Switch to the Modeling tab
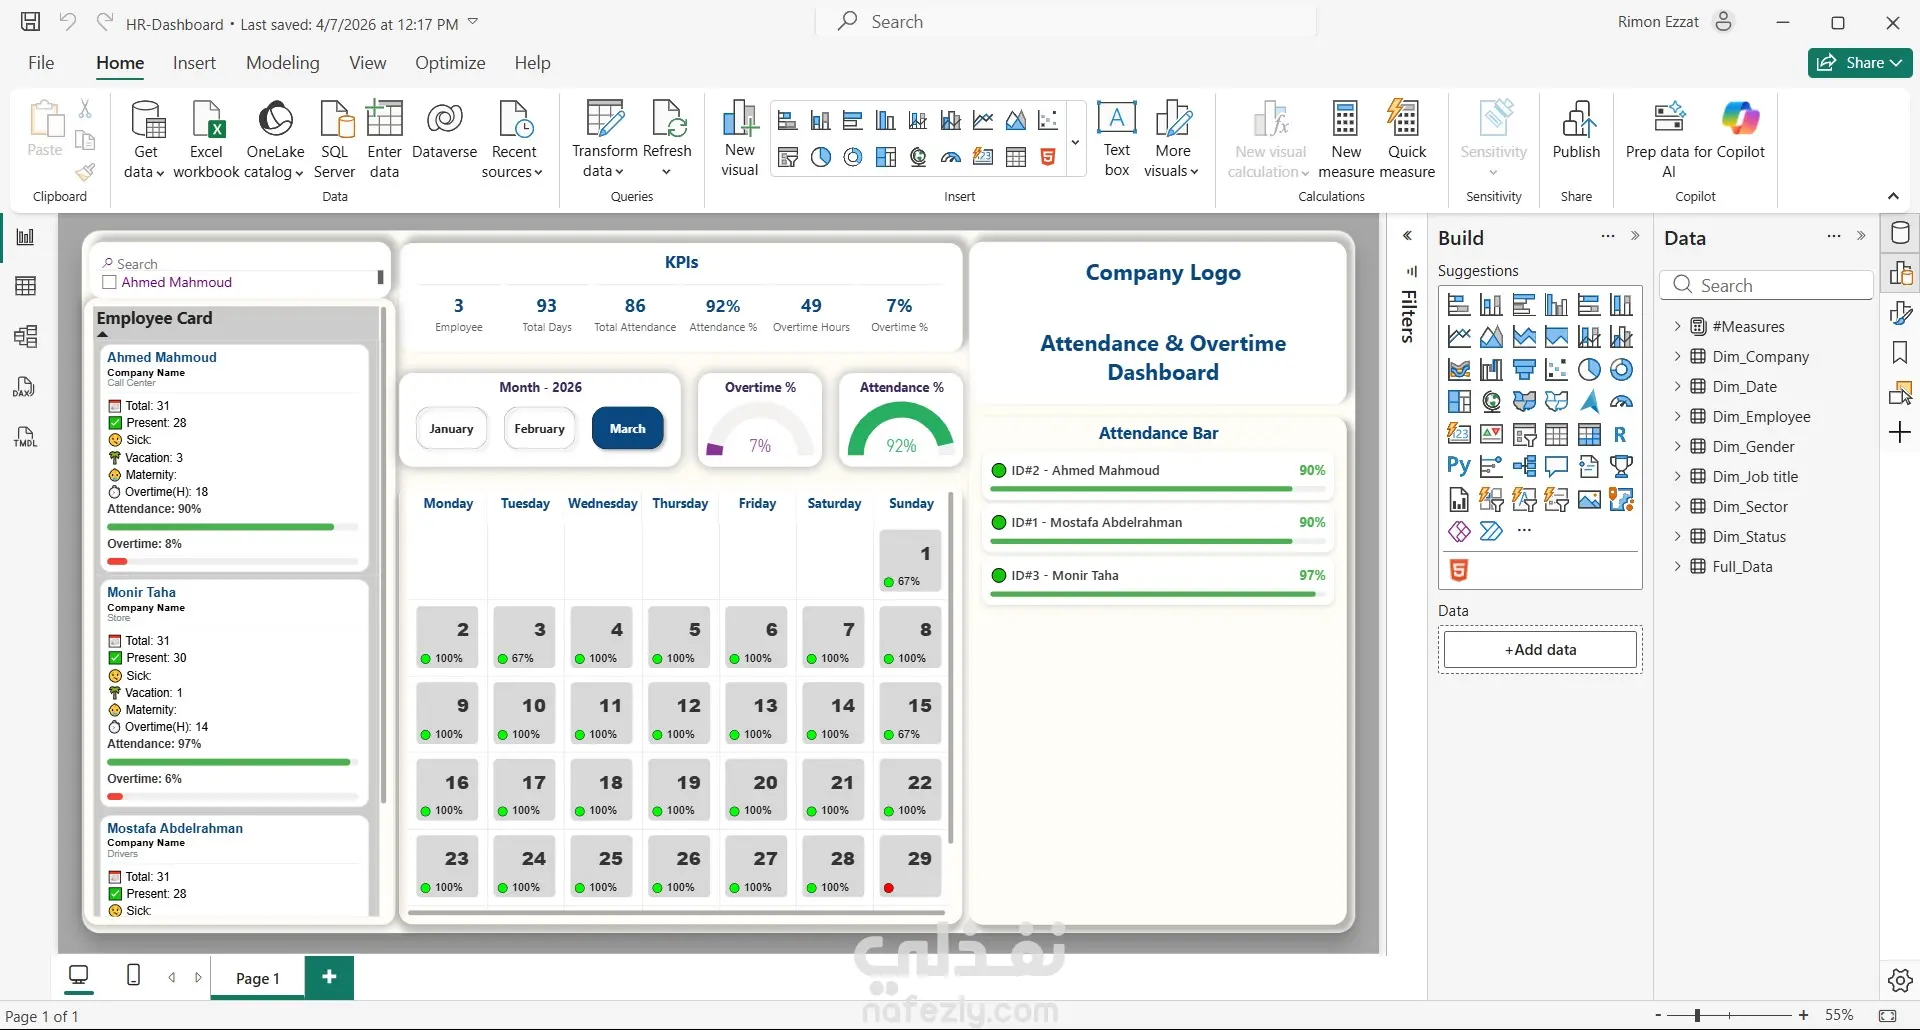Image resolution: width=1920 pixels, height=1030 pixels. [x=283, y=63]
